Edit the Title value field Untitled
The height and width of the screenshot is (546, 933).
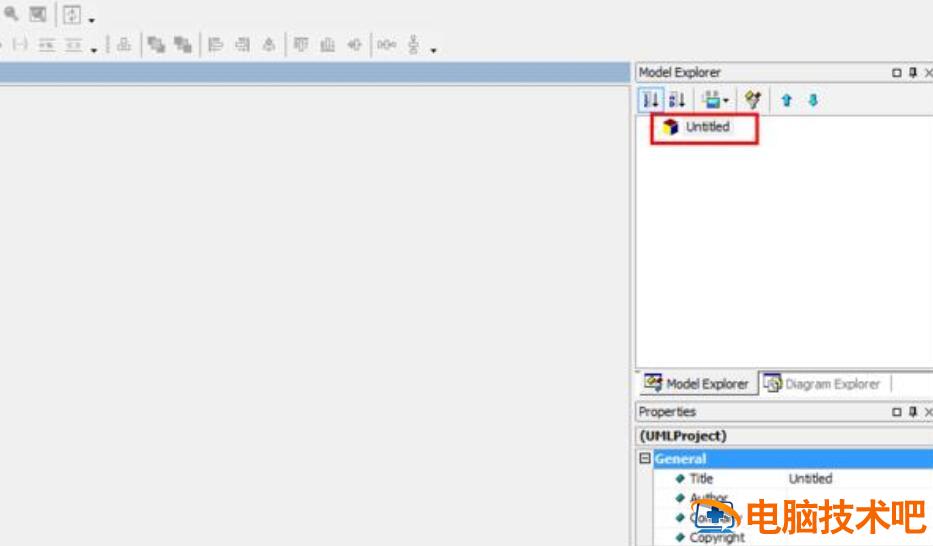click(x=860, y=478)
